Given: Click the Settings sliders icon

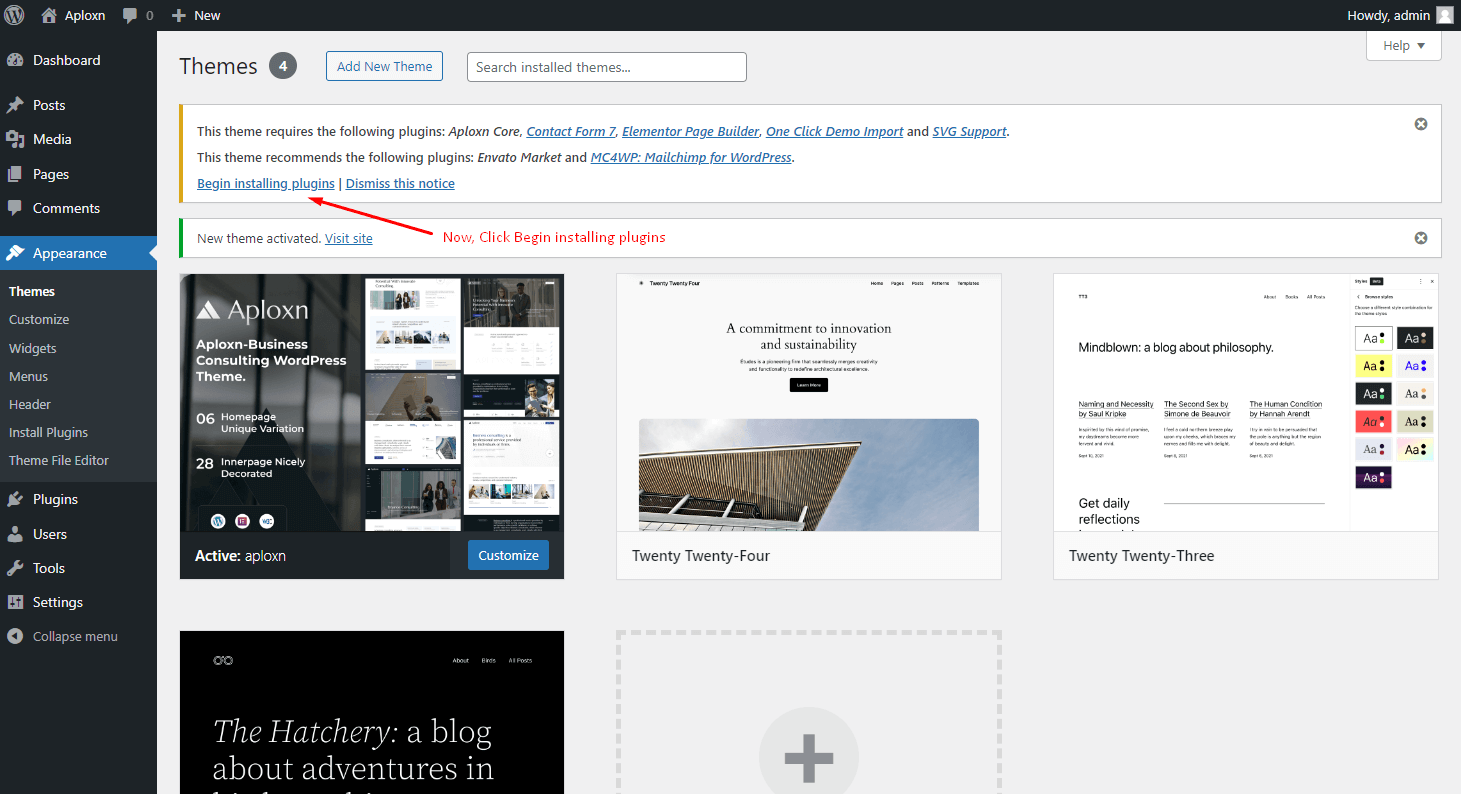Looking at the screenshot, I should point(15,602).
